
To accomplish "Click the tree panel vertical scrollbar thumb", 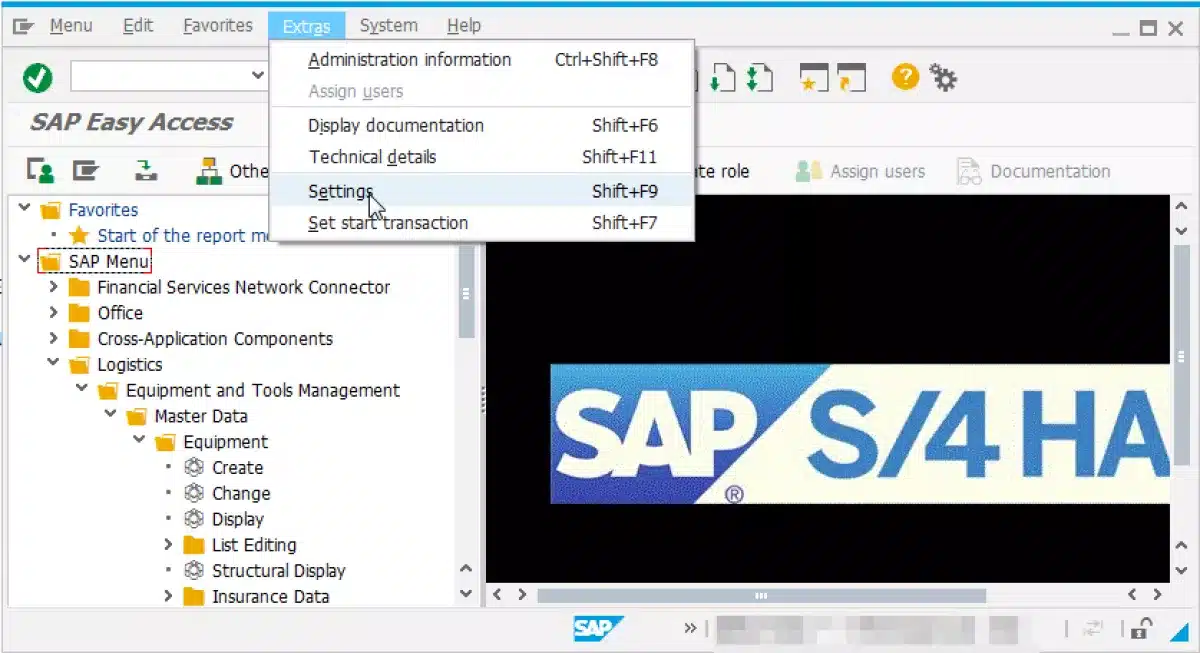I will point(466,292).
